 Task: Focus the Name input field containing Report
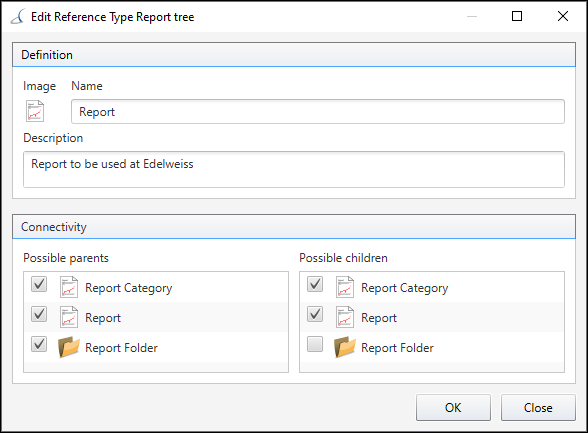point(318,112)
